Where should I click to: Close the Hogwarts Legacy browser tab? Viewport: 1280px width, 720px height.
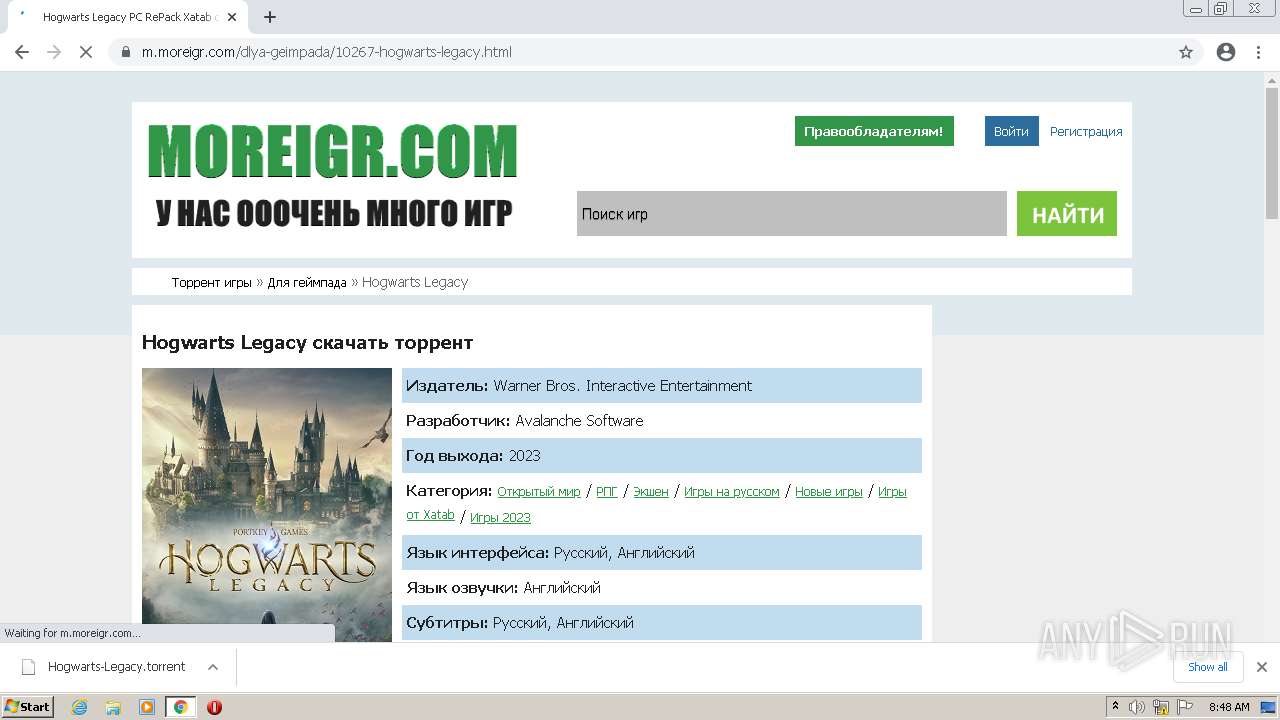pyautogui.click(x=232, y=17)
